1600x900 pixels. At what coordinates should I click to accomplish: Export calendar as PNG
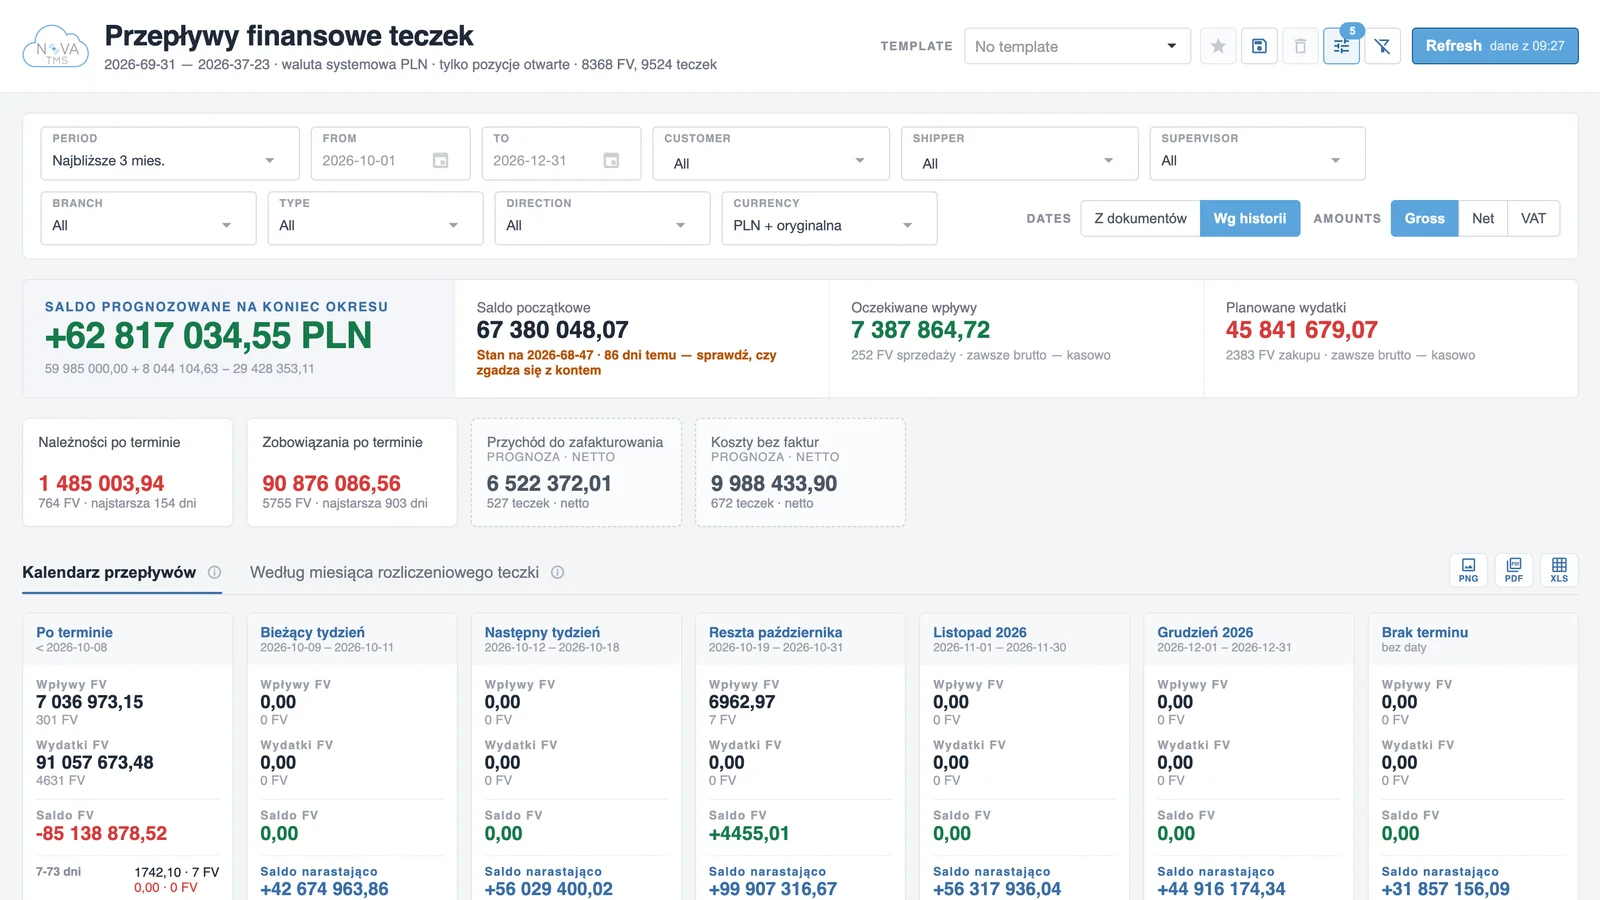1468,570
